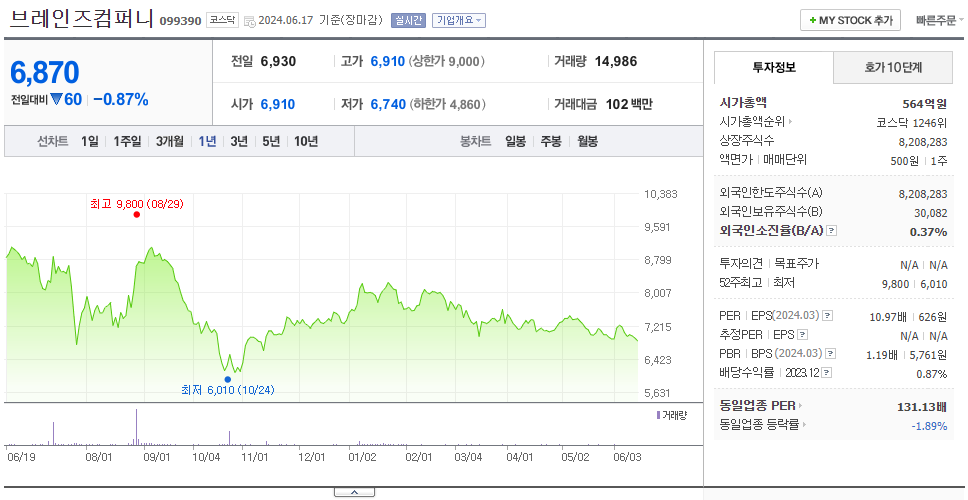The image size is (968, 500).
Task: Show the 주봉 candlestick chart
Action: 551,141
